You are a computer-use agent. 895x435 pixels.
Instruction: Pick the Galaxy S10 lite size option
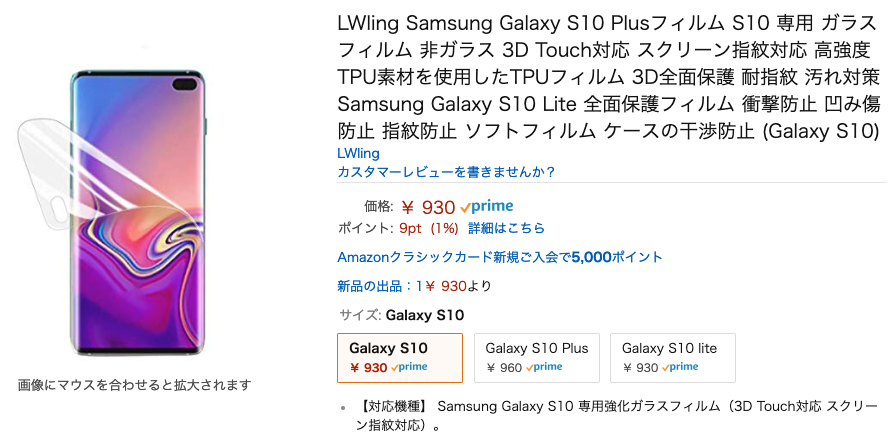[672, 357]
